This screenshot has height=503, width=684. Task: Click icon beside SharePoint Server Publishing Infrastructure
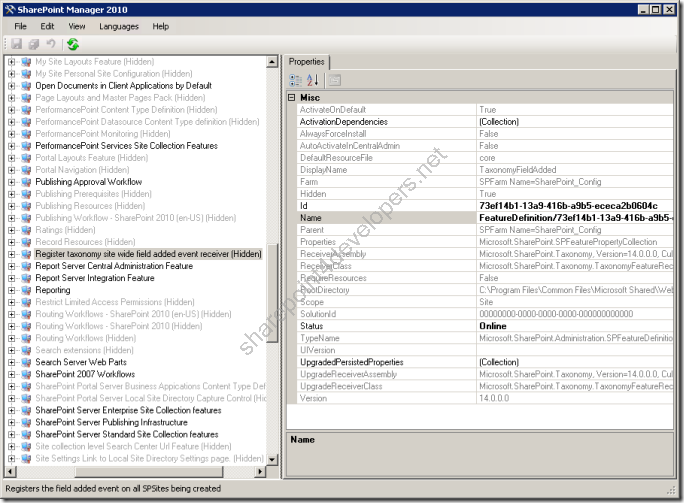(x=26, y=422)
